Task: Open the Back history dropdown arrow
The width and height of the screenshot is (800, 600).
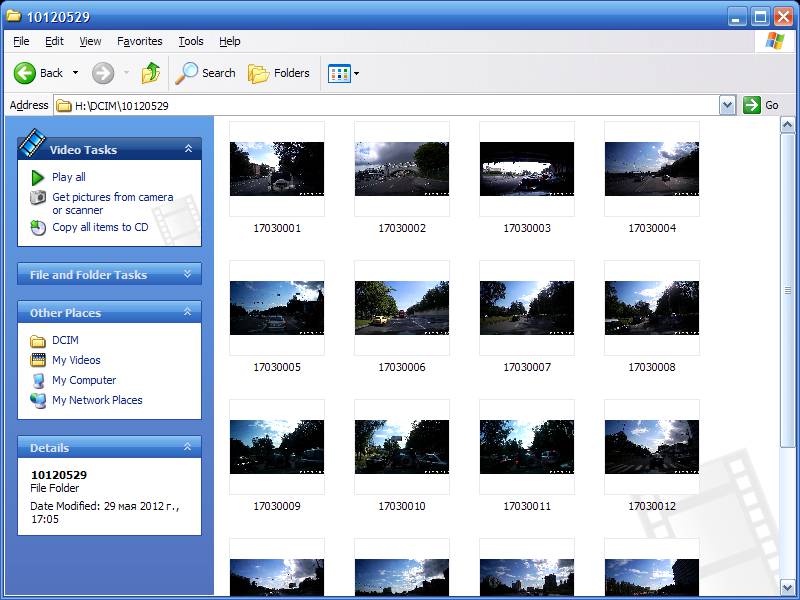Action: pyautogui.click(x=76, y=73)
